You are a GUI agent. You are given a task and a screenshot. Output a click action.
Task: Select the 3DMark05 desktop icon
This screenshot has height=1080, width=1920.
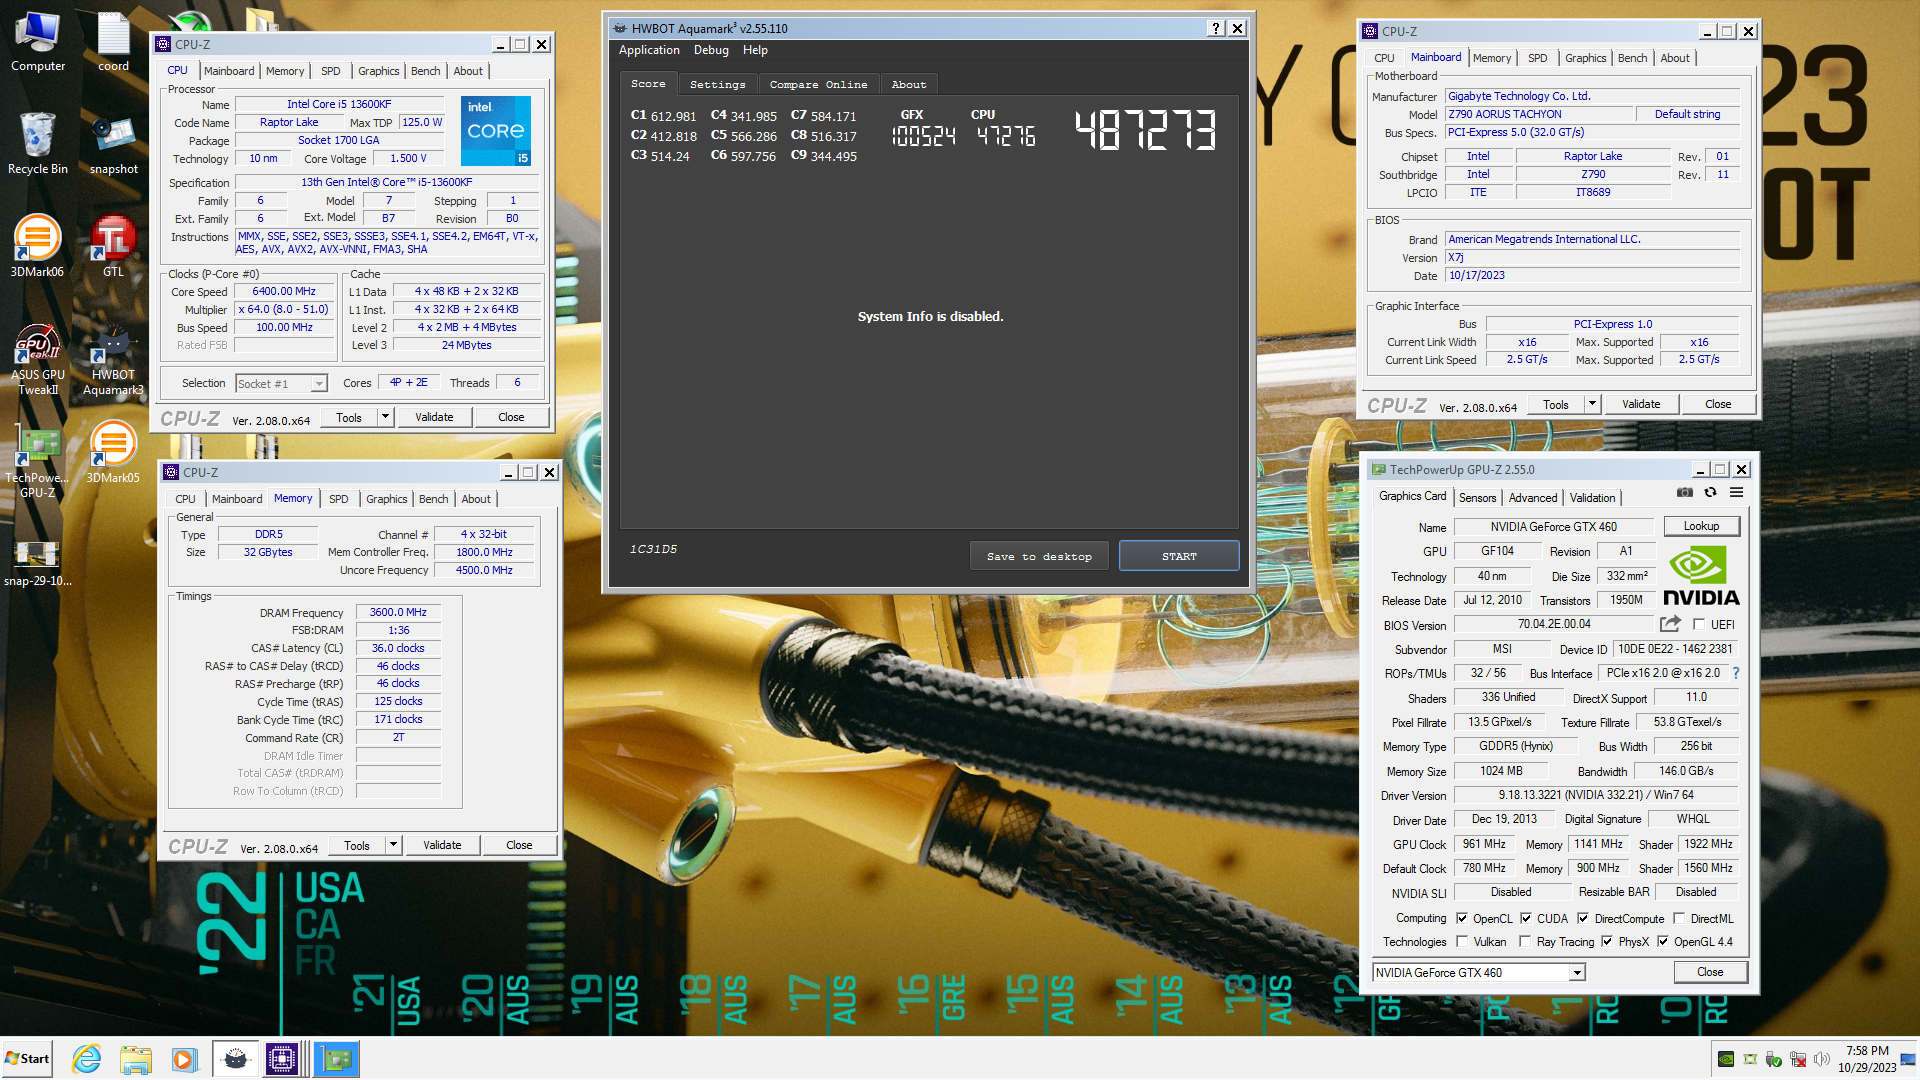click(113, 453)
